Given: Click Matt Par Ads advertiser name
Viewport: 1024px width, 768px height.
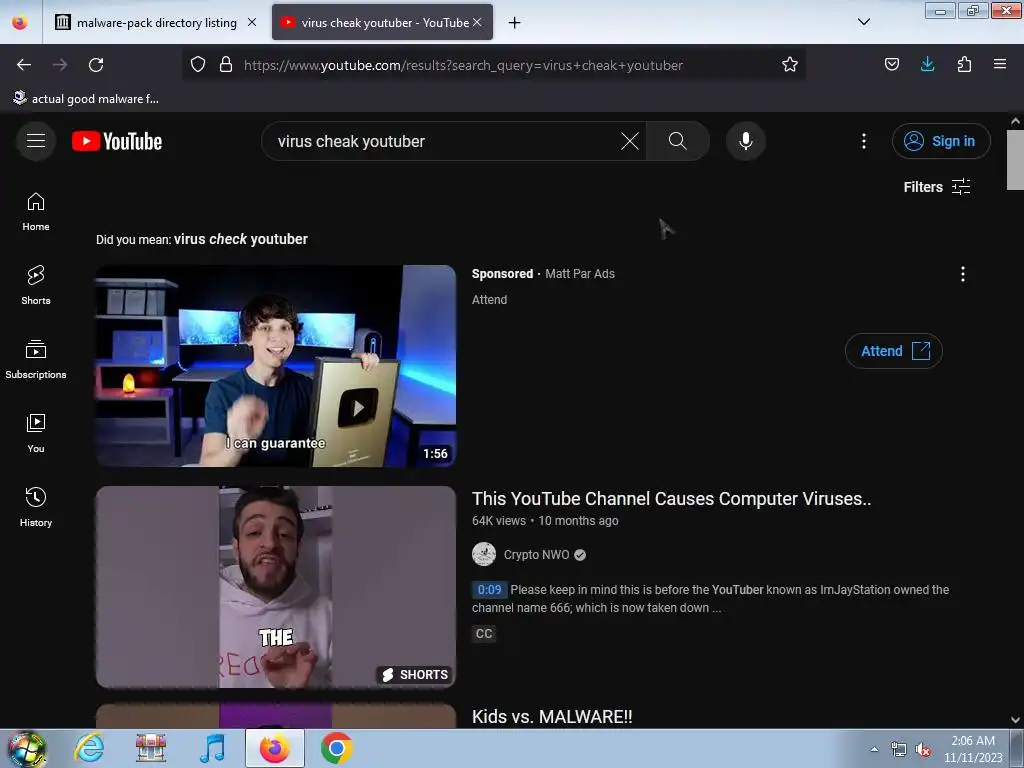Looking at the screenshot, I should 580,274.
